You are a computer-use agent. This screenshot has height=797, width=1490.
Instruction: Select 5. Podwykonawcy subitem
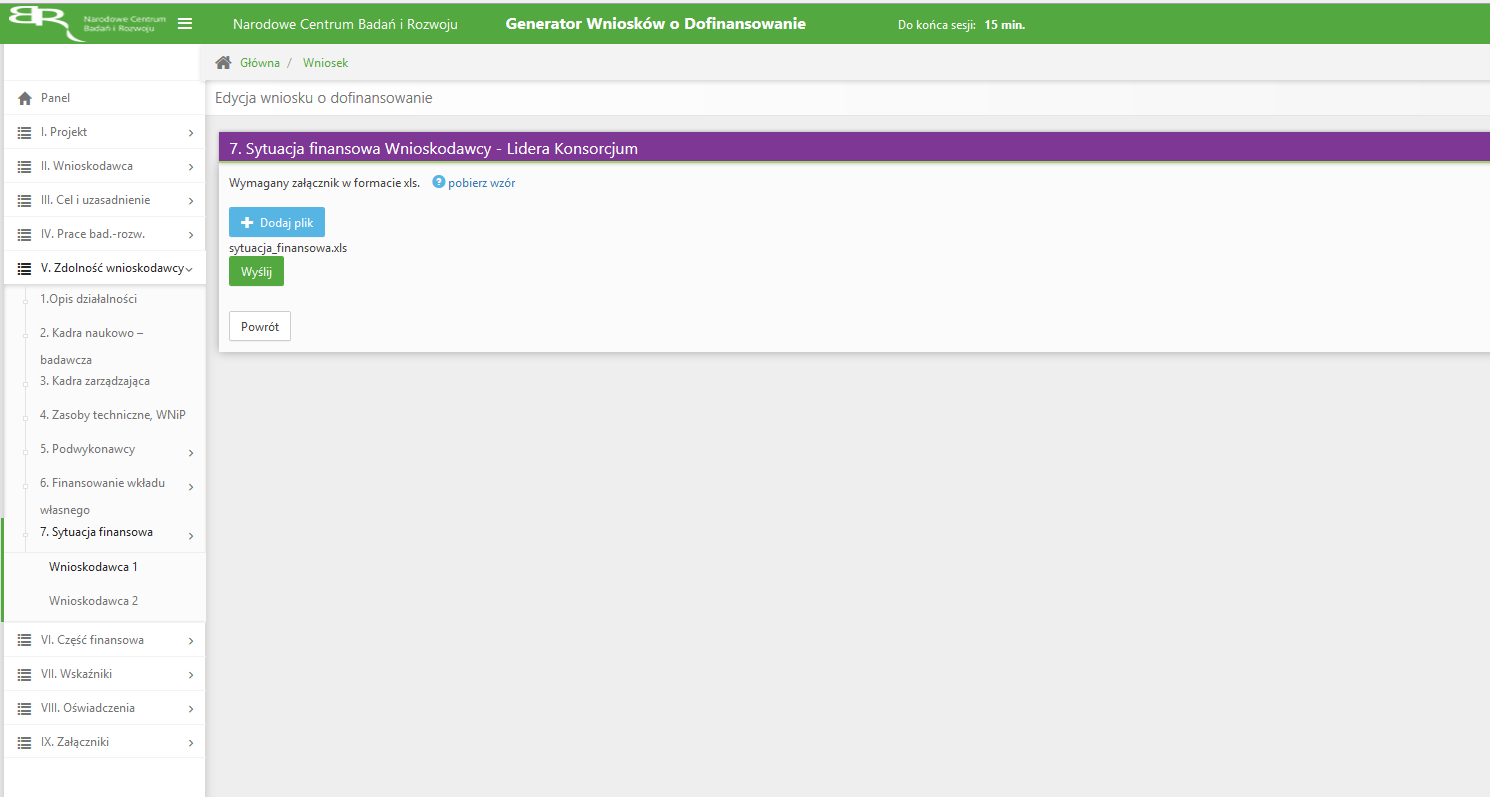click(87, 449)
